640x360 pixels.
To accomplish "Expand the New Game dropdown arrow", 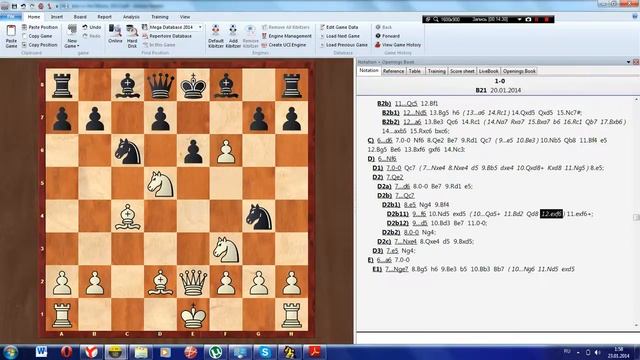I will coord(78,46).
